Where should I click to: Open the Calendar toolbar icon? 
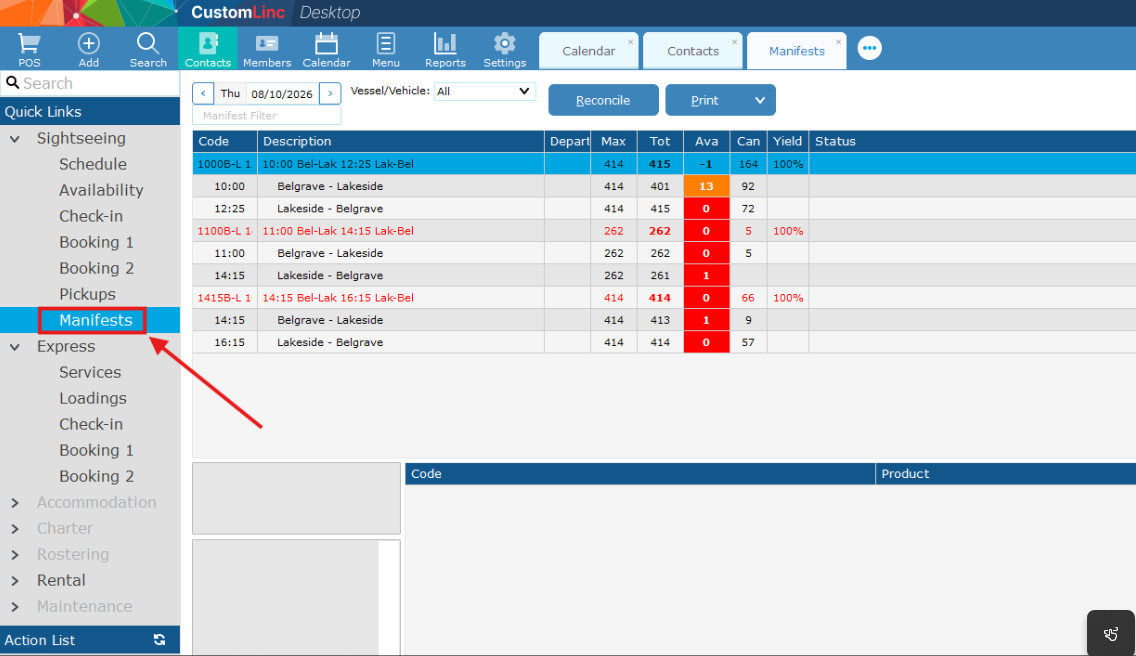point(326,49)
